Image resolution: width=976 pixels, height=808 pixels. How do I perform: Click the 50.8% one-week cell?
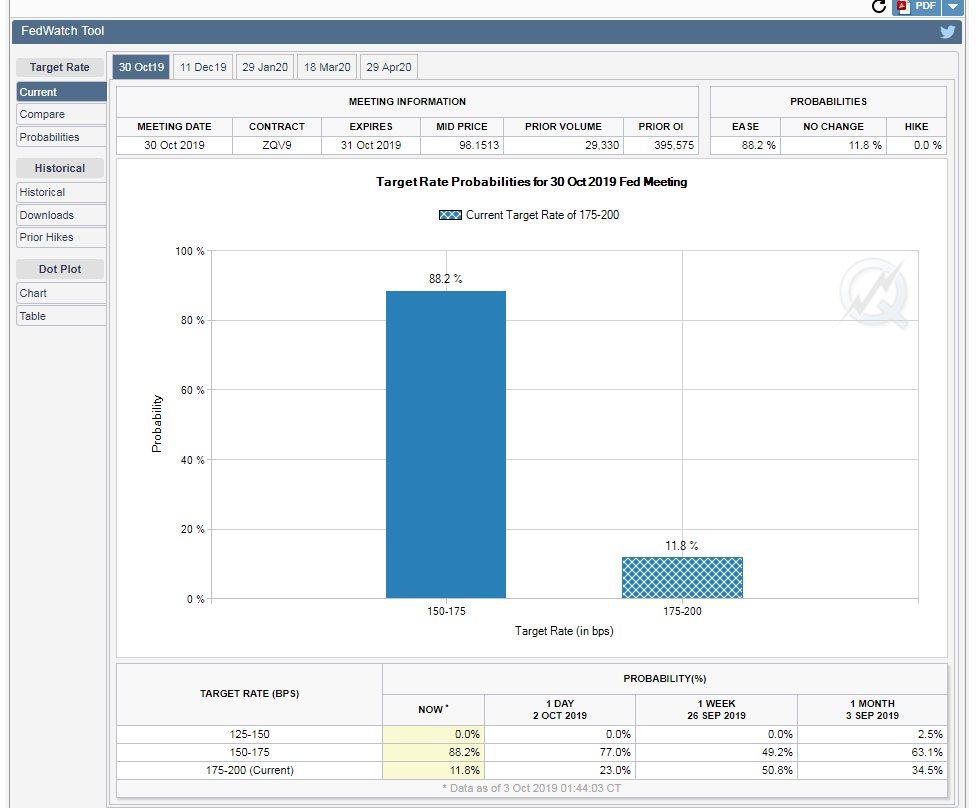point(716,771)
